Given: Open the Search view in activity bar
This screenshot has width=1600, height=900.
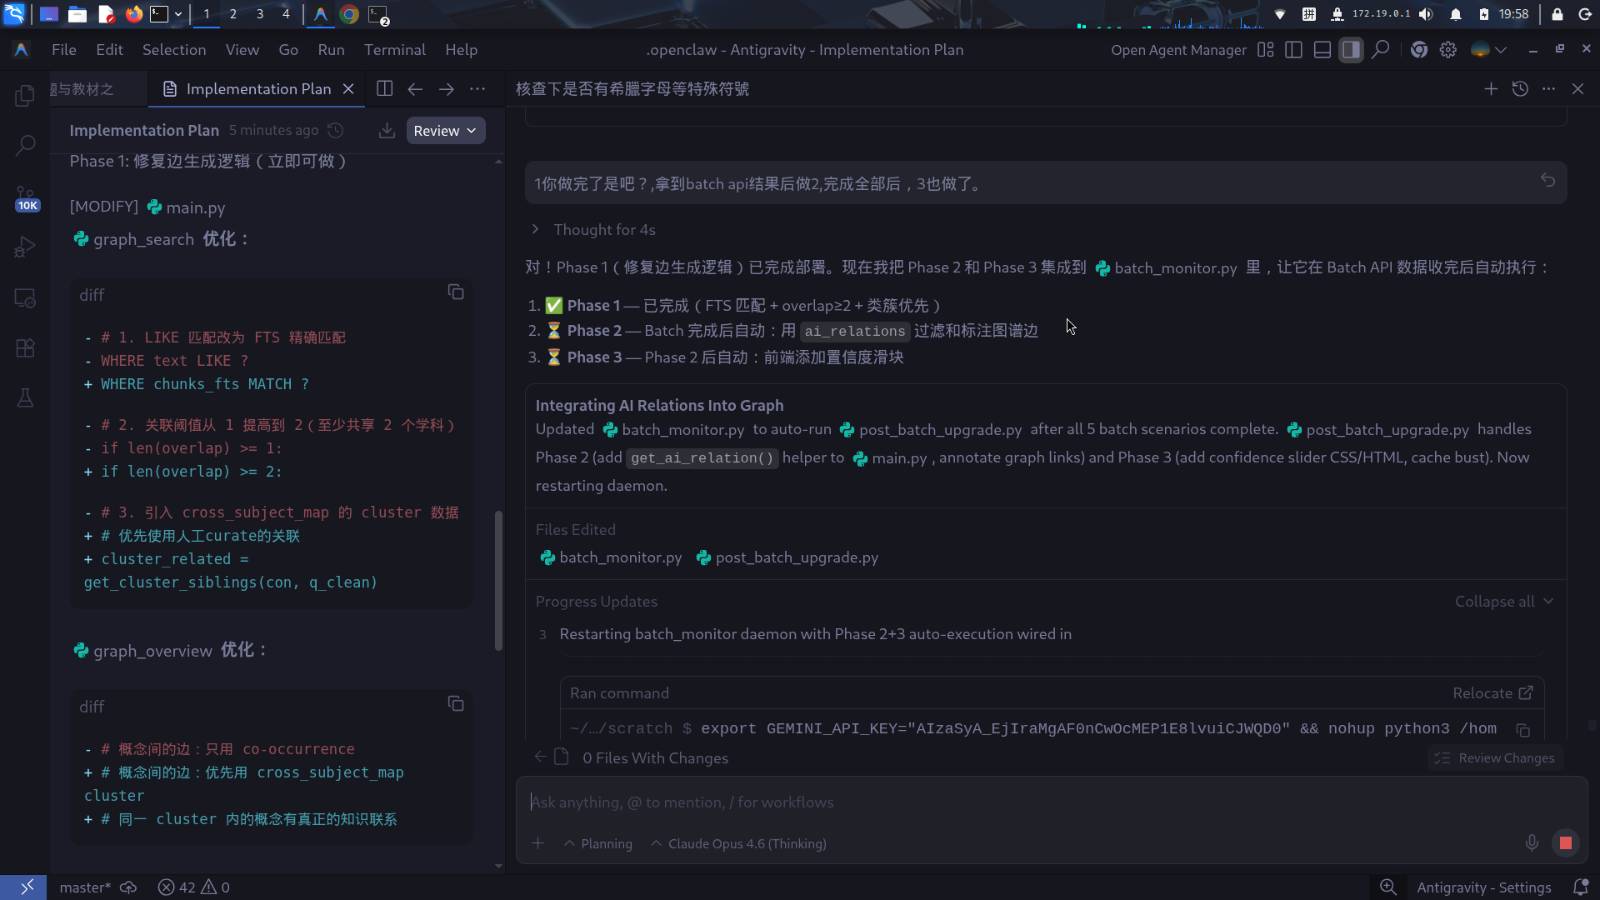Looking at the screenshot, I should (25, 145).
